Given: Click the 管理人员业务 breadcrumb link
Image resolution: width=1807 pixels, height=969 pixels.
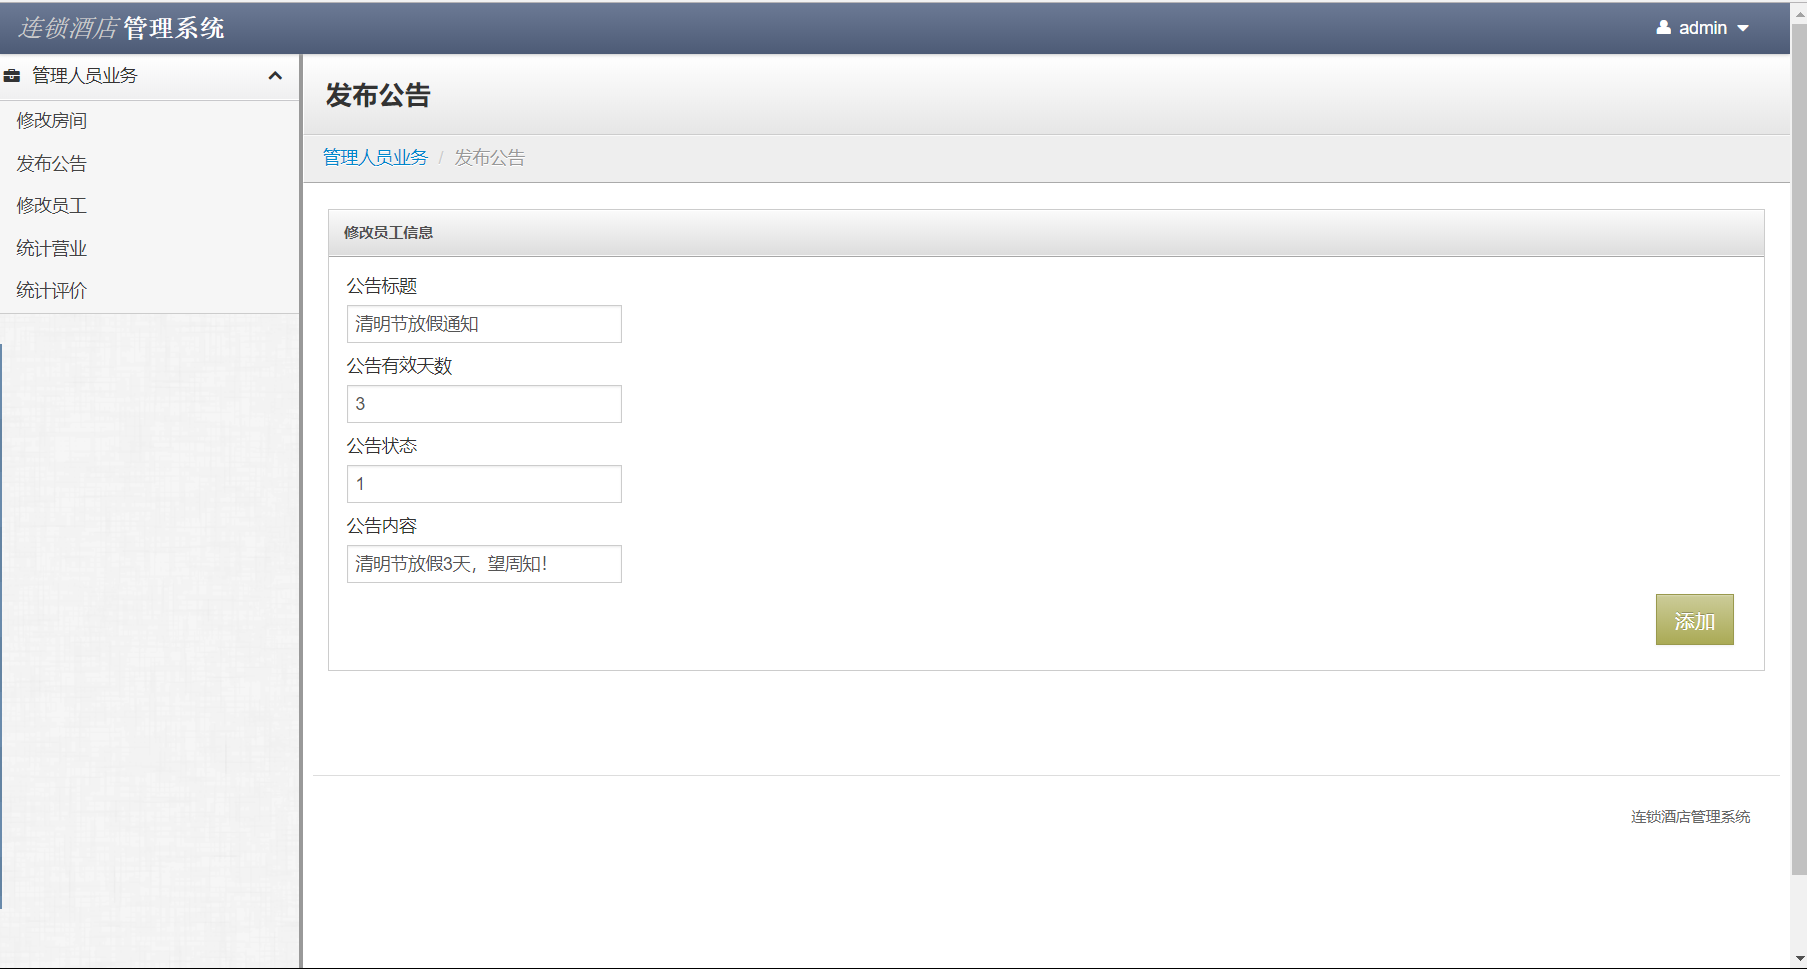Looking at the screenshot, I should pos(375,157).
